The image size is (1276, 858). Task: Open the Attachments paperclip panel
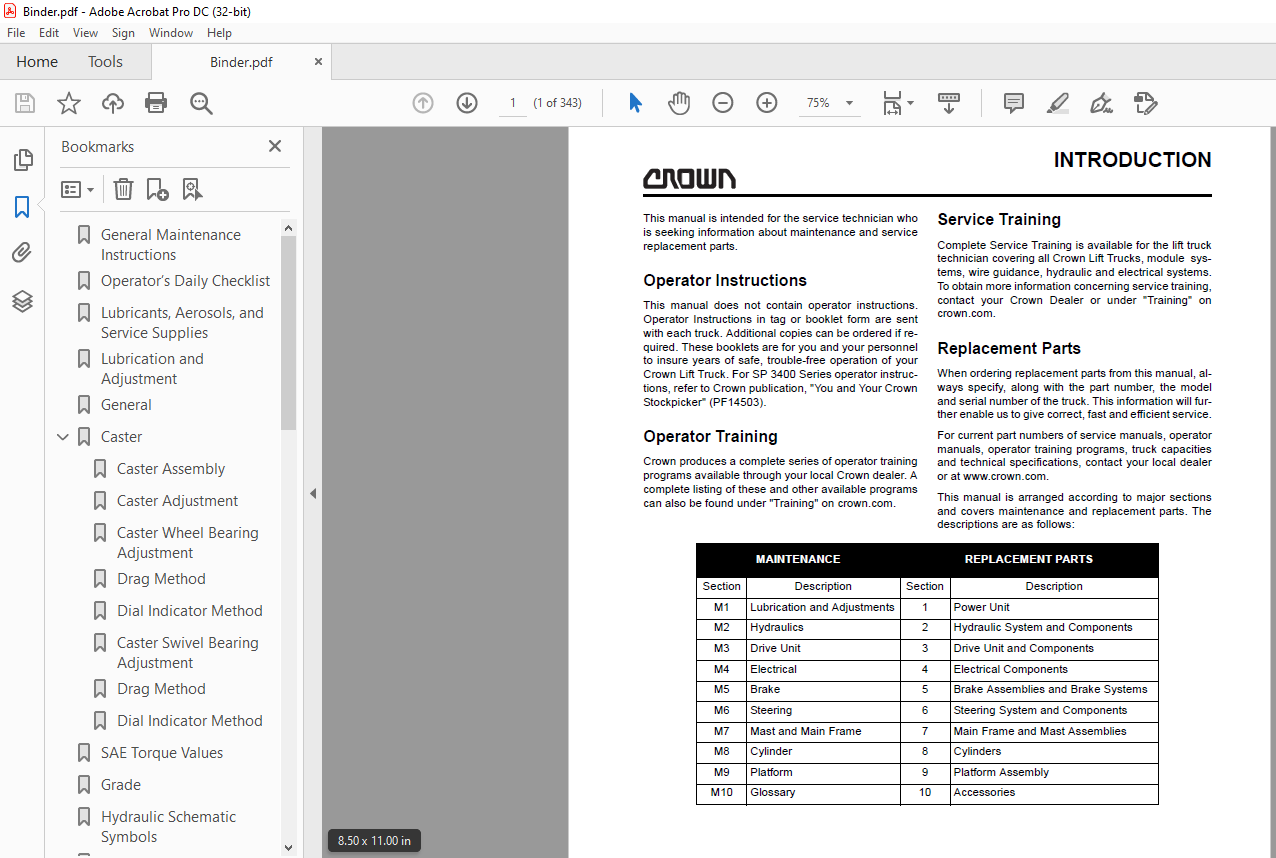click(x=22, y=254)
